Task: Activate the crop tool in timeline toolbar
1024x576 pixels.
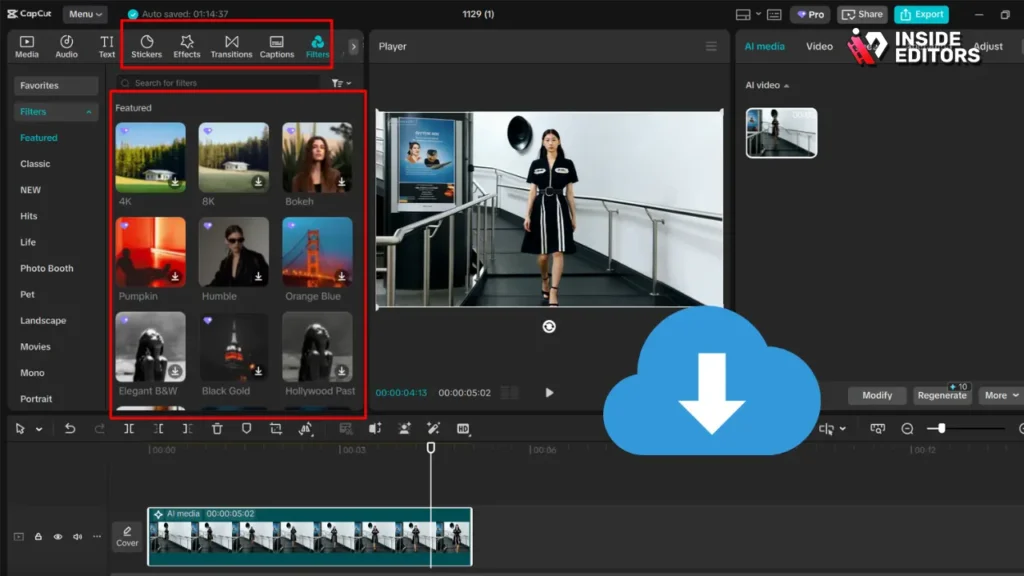Action: (276, 428)
